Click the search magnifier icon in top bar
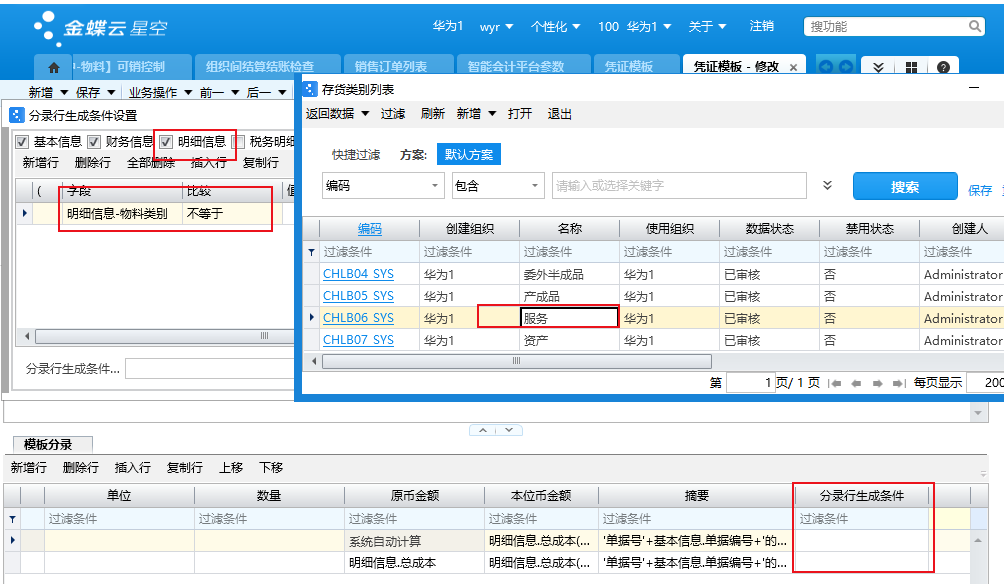This screenshot has width=1004, height=584. click(975, 27)
